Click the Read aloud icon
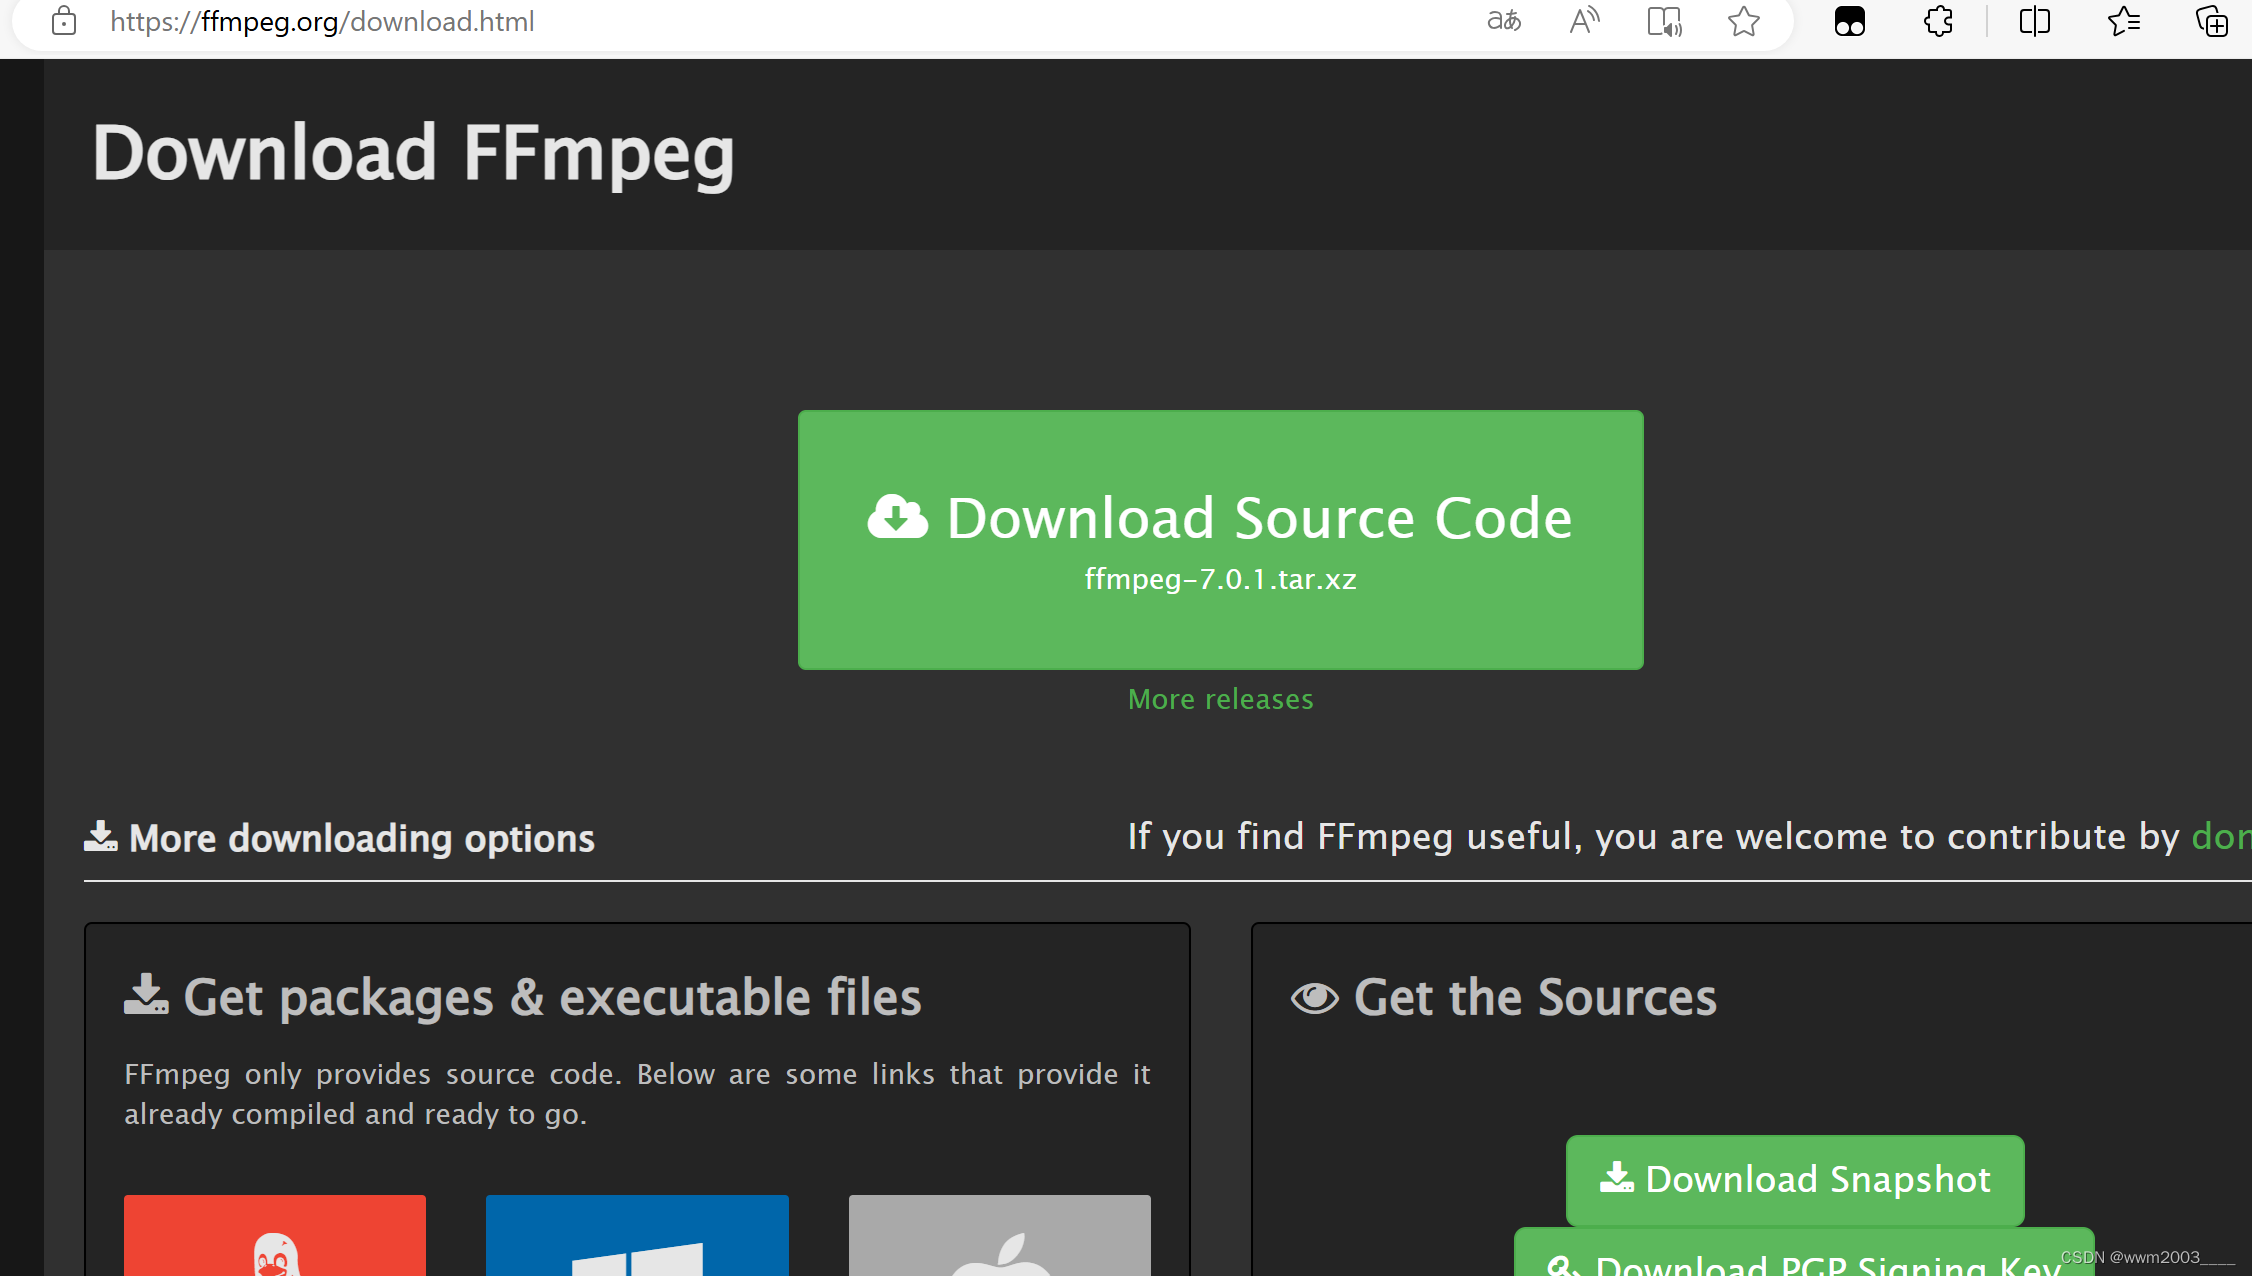2252x1276 pixels. pyautogui.click(x=1584, y=21)
